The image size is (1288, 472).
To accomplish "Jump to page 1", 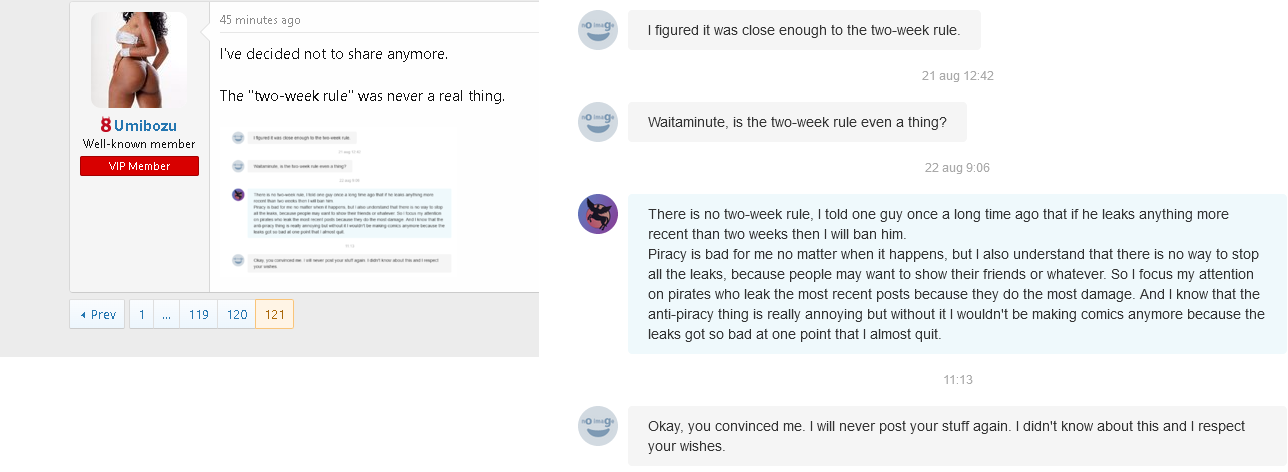I will click(142, 314).
